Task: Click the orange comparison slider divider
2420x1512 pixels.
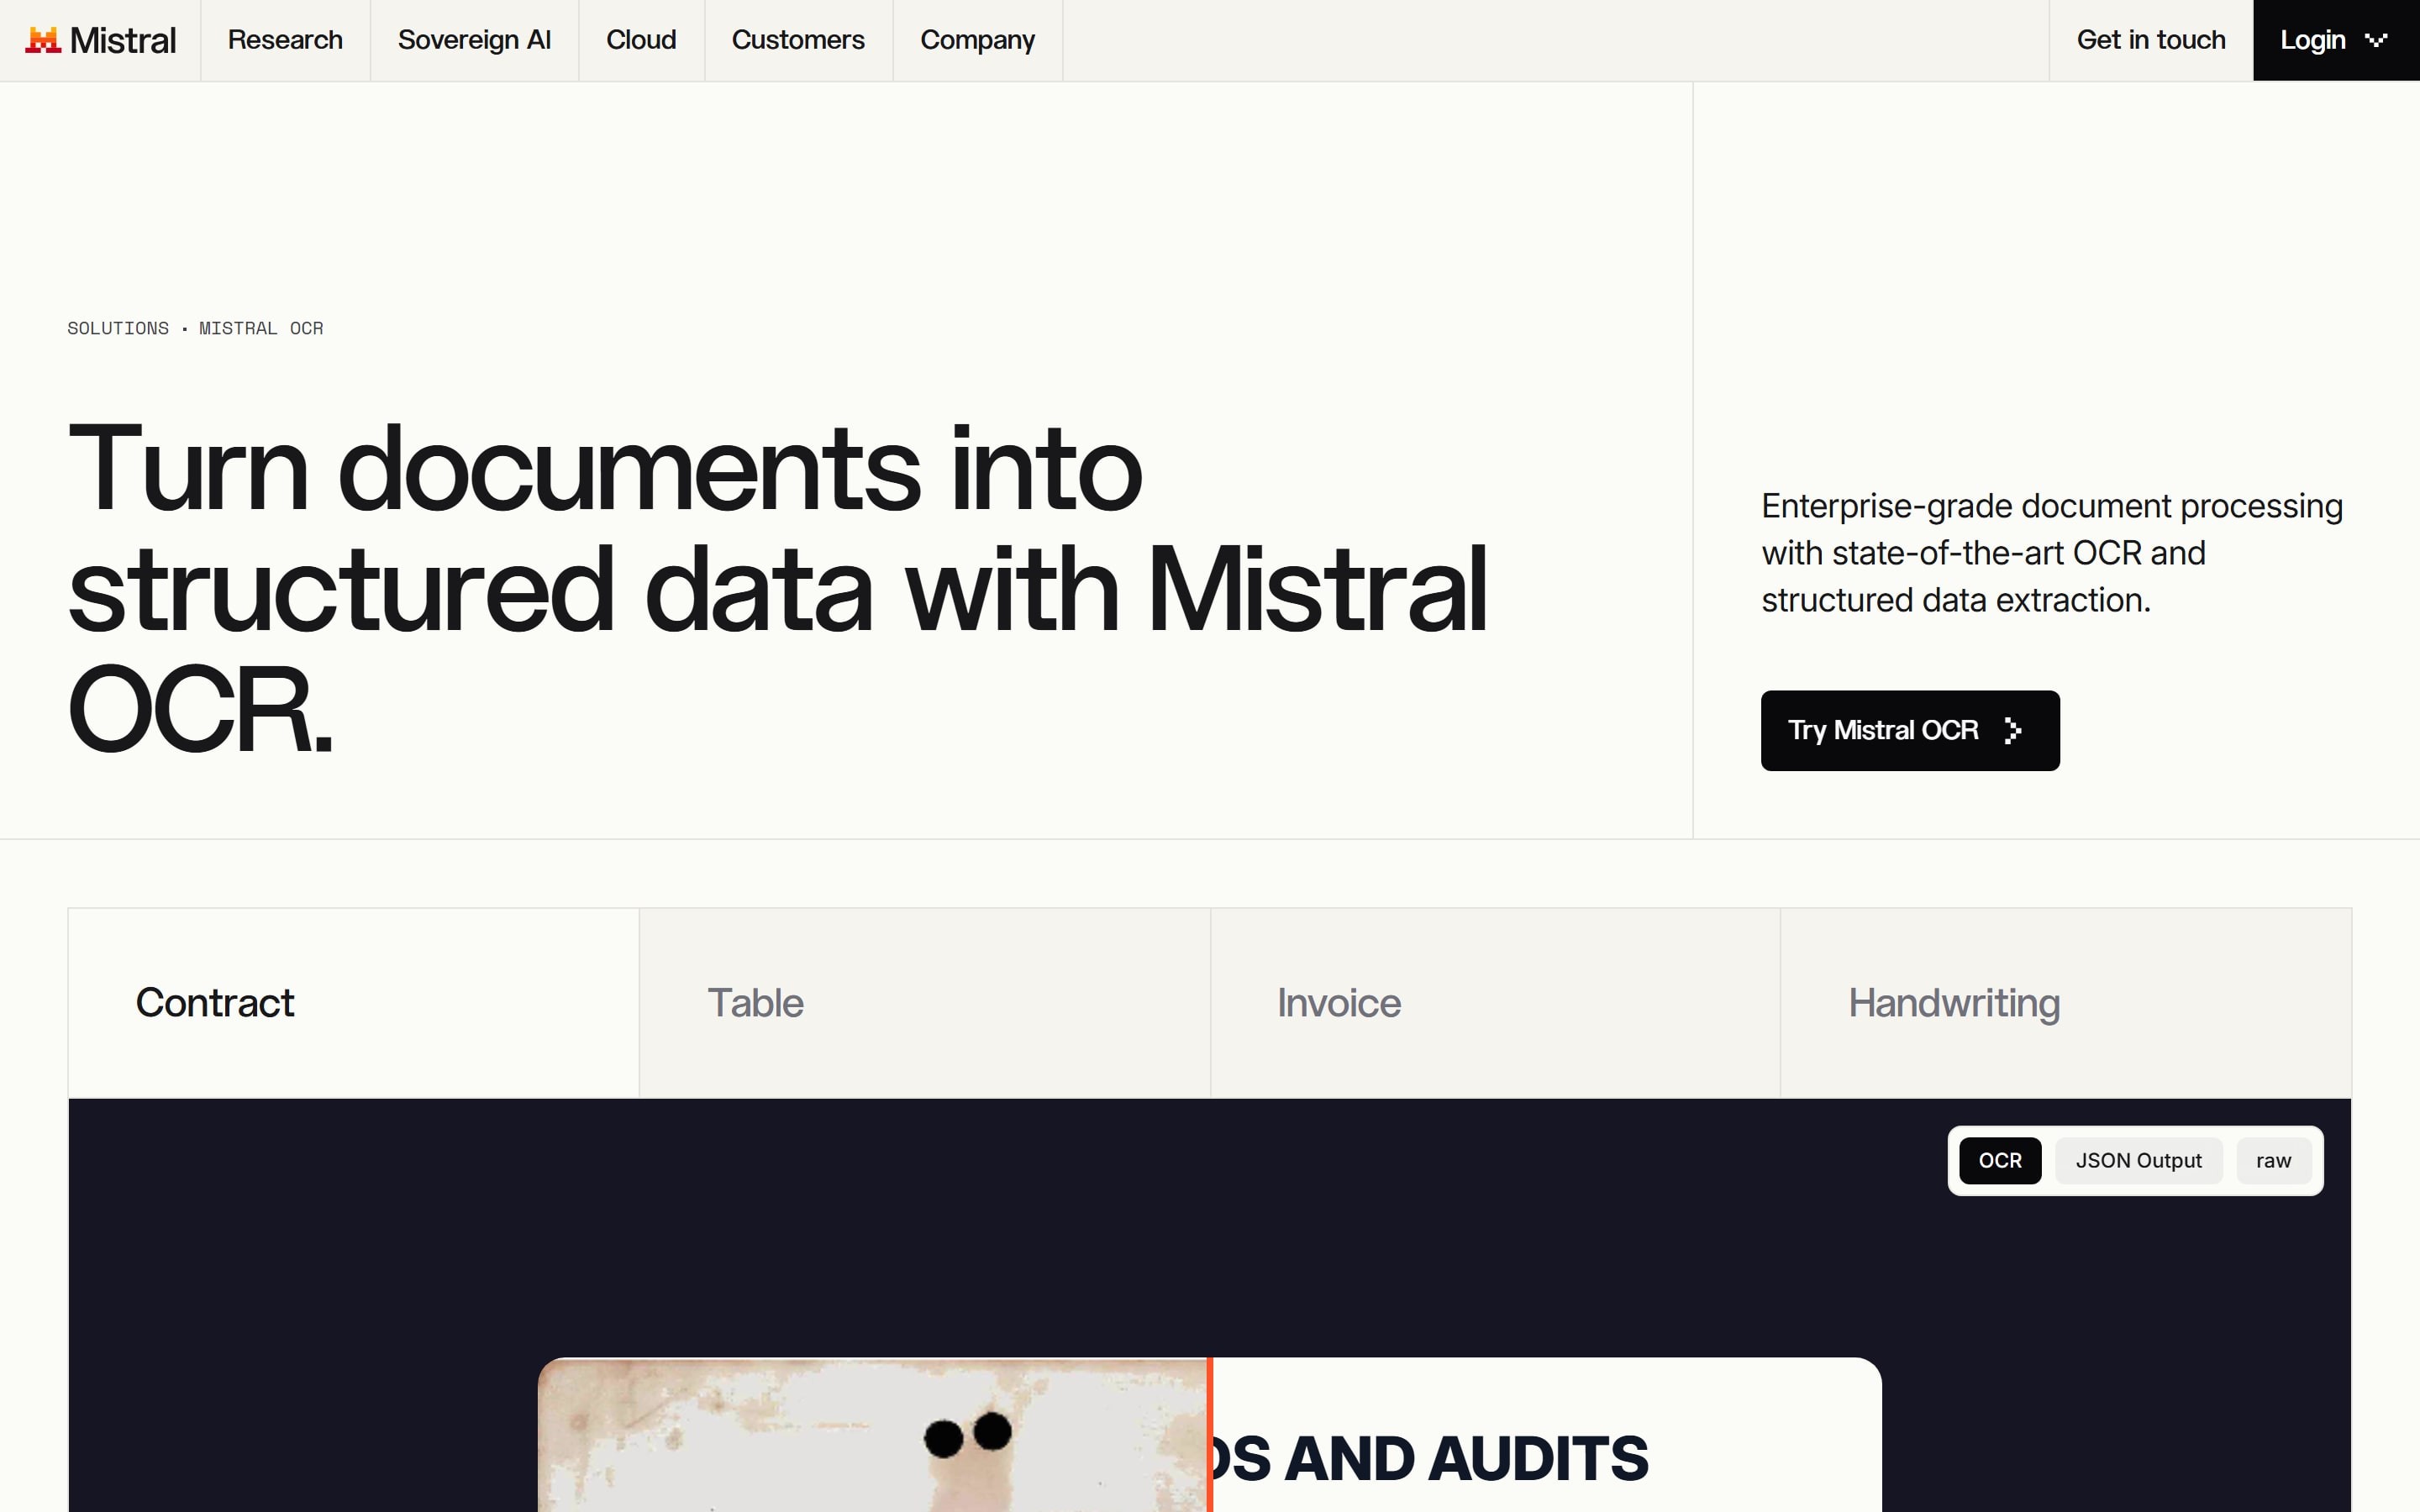Action: [1210, 1435]
